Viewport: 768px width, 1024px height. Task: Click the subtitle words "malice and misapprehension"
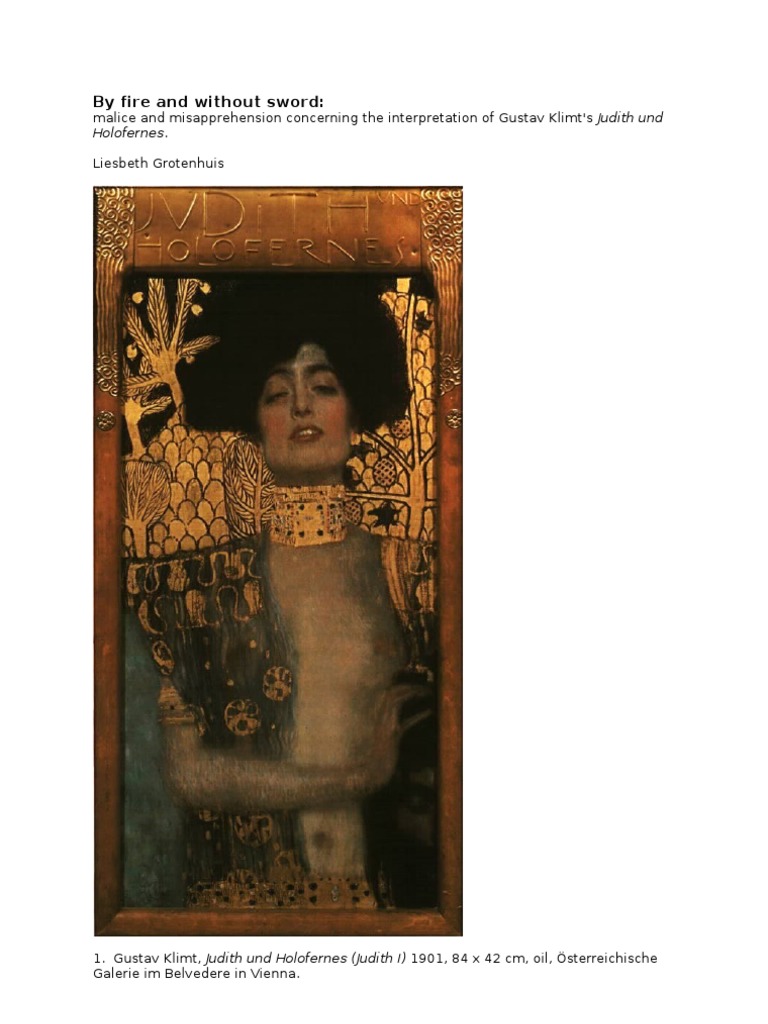pyautogui.click(x=187, y=118)
